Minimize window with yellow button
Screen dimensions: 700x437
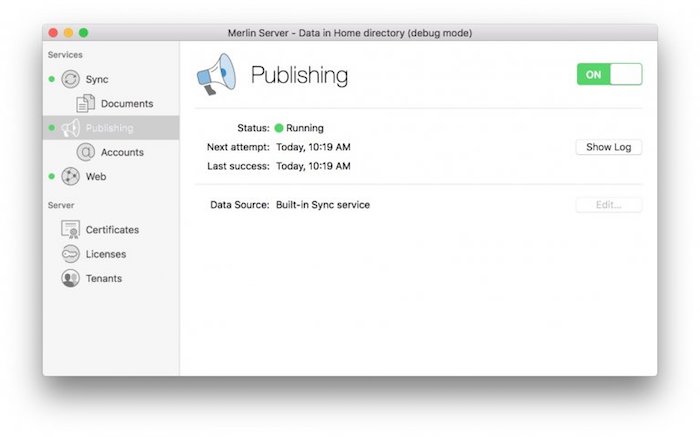pyautogui.click(x=68, y=33)
